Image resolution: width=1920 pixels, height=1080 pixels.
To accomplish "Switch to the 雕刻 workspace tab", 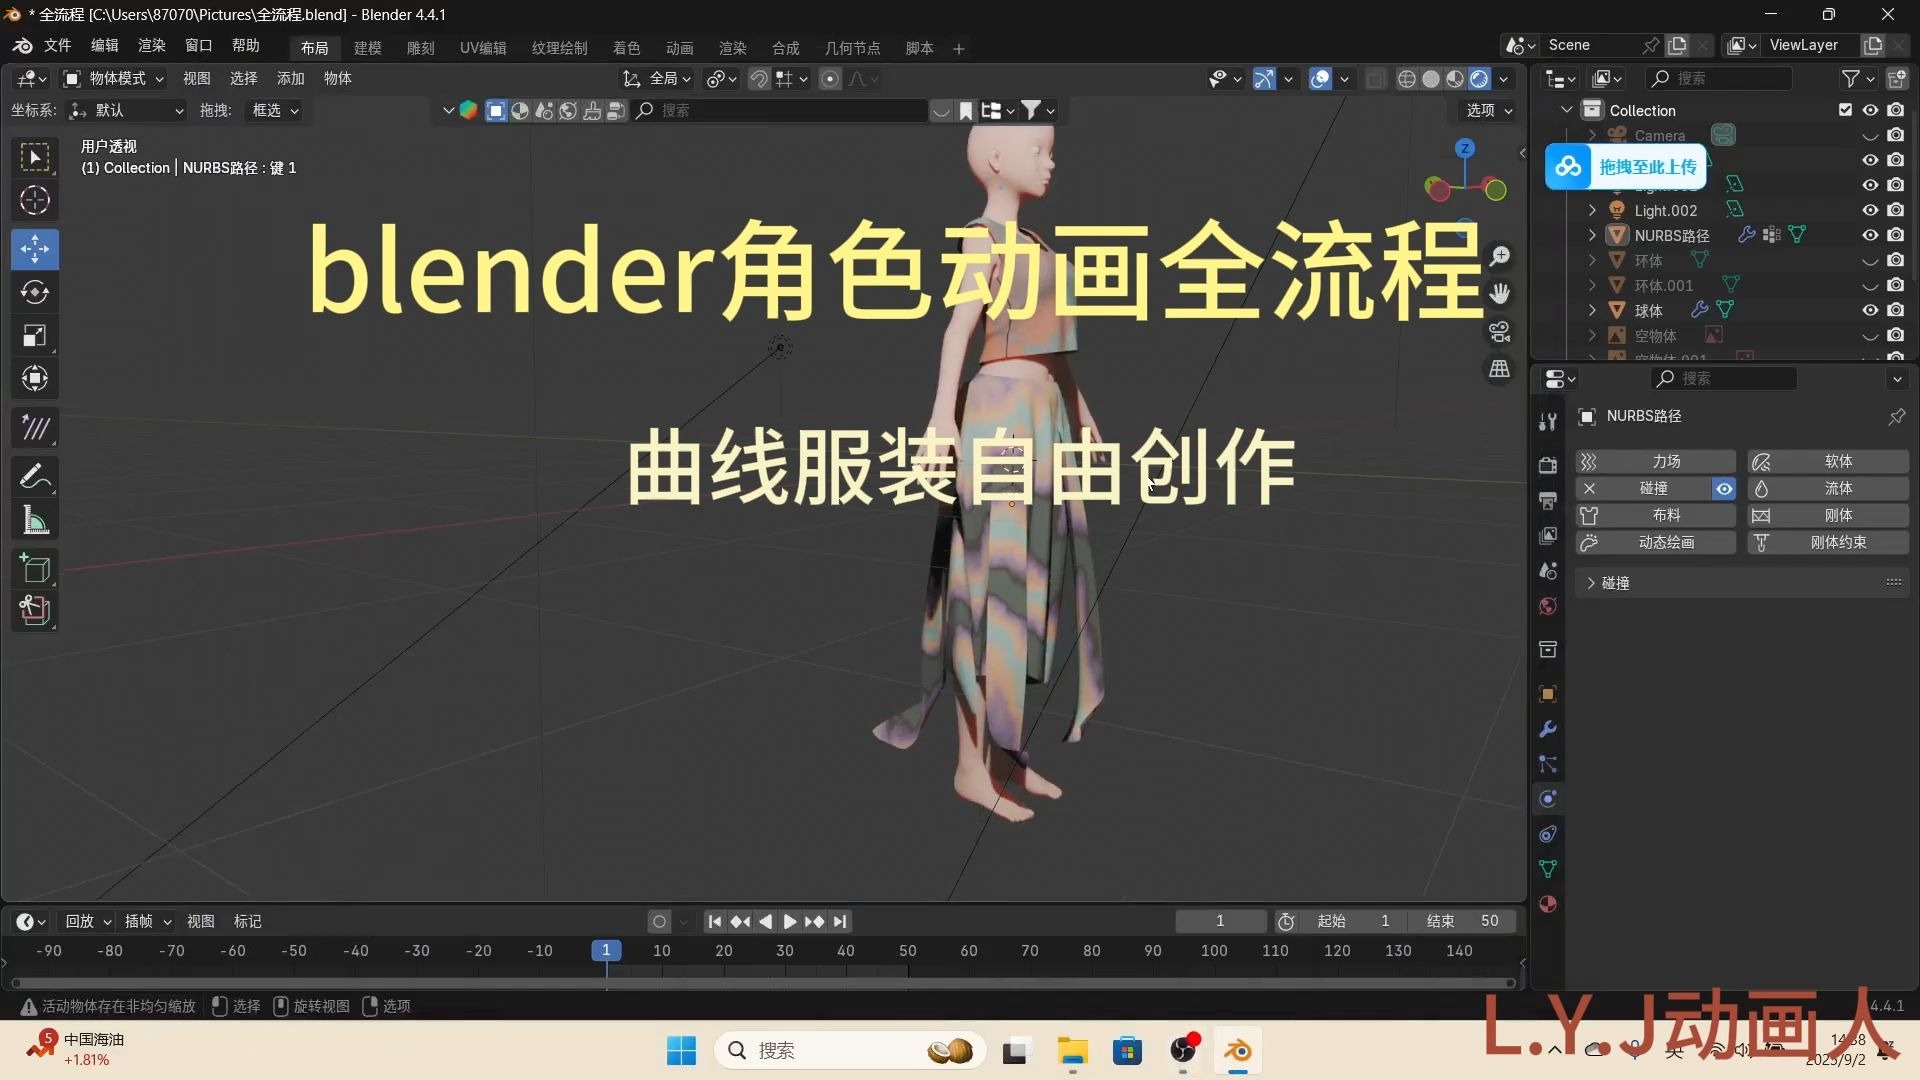I will pyautogui.click(x=420, y=48).
